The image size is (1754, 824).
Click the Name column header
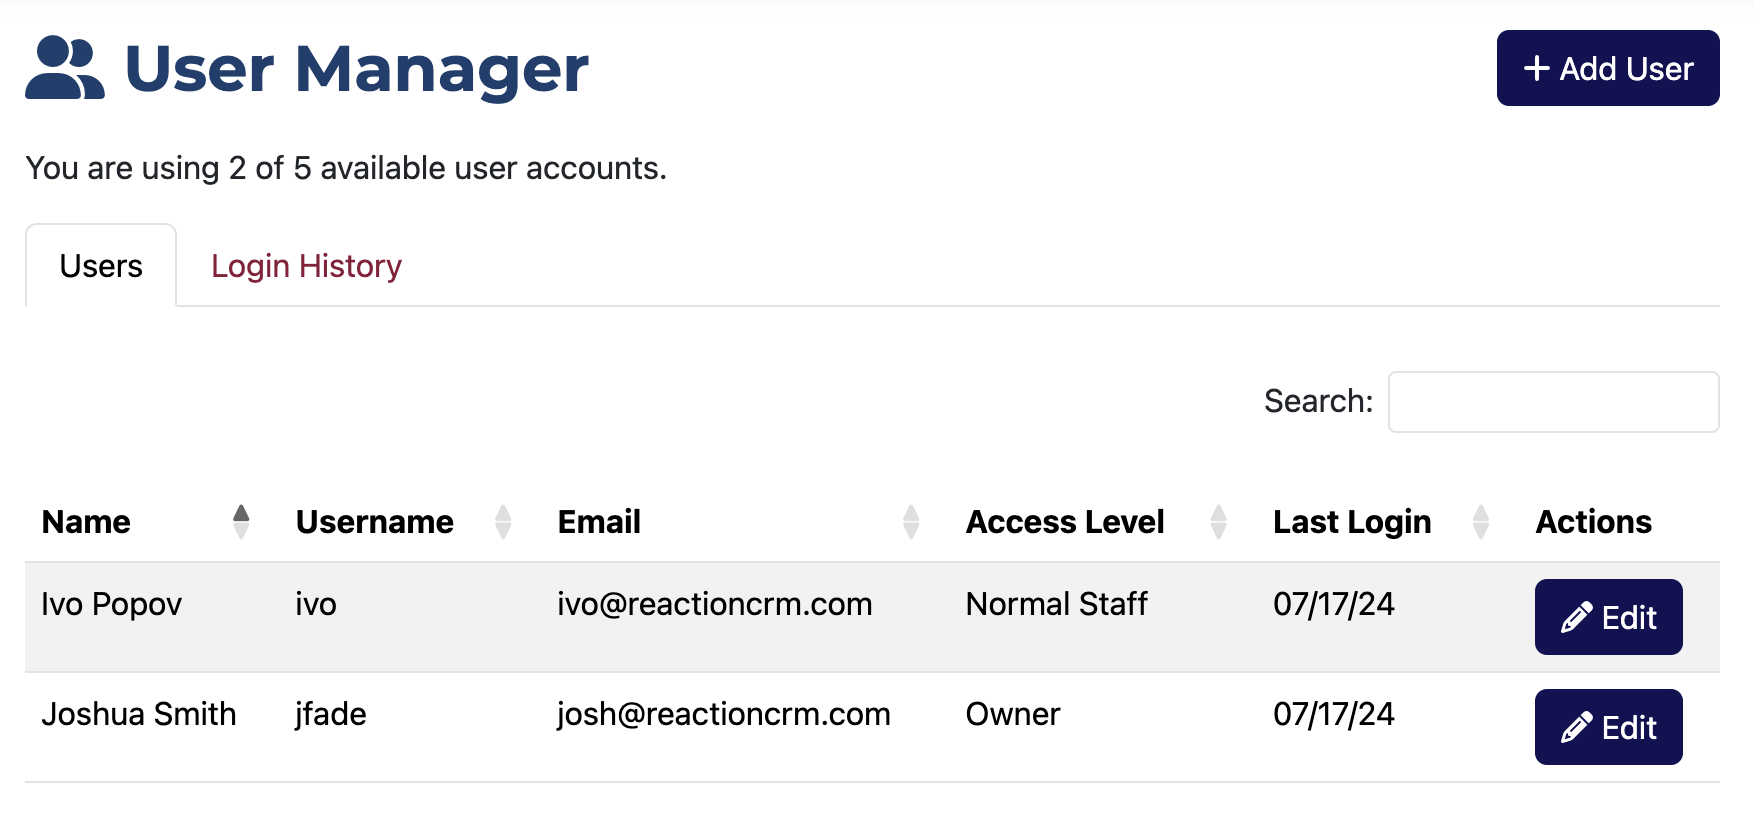point(86,522)
